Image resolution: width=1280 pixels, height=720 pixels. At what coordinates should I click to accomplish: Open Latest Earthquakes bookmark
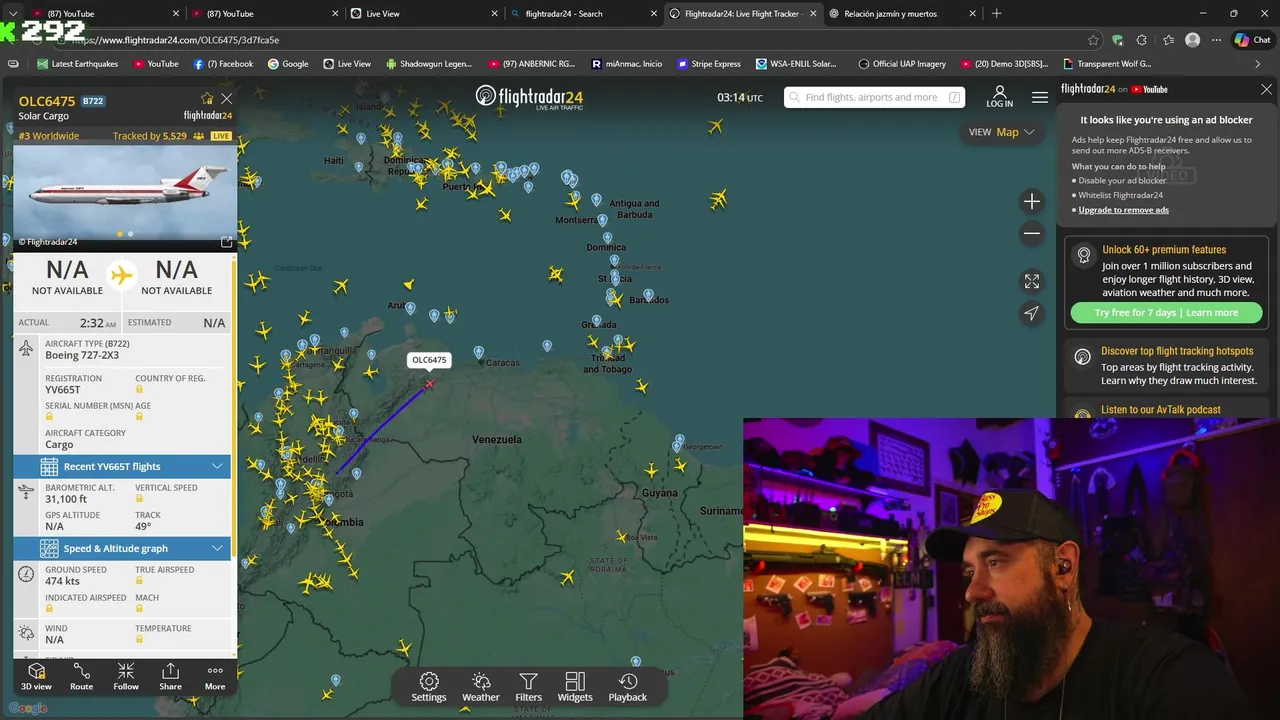point(78,64)
